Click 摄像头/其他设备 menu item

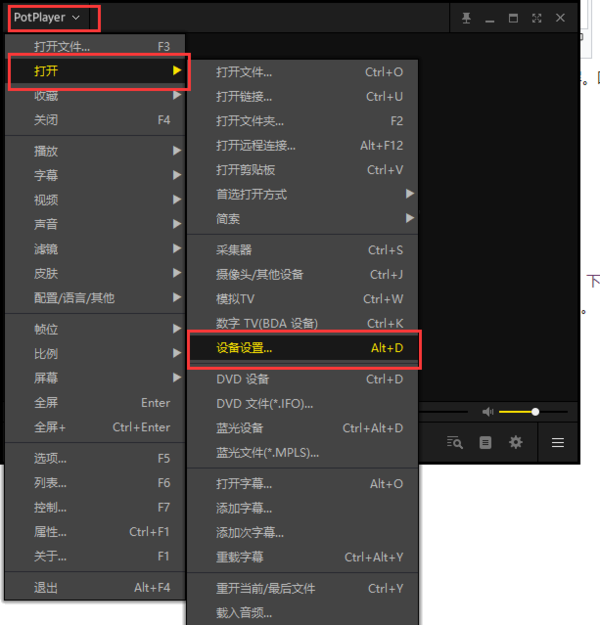click(302, 274)
